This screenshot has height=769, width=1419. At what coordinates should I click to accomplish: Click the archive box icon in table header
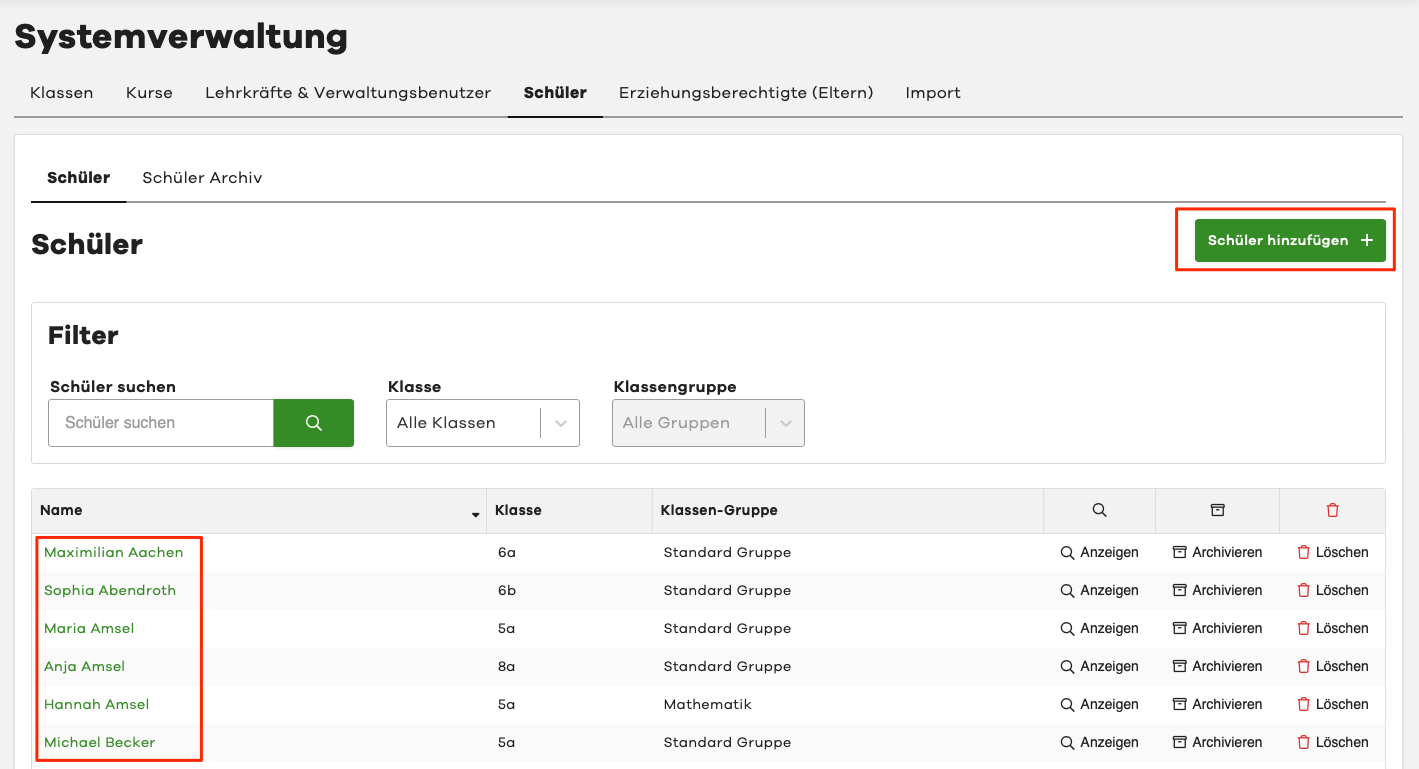(1217, 510)
